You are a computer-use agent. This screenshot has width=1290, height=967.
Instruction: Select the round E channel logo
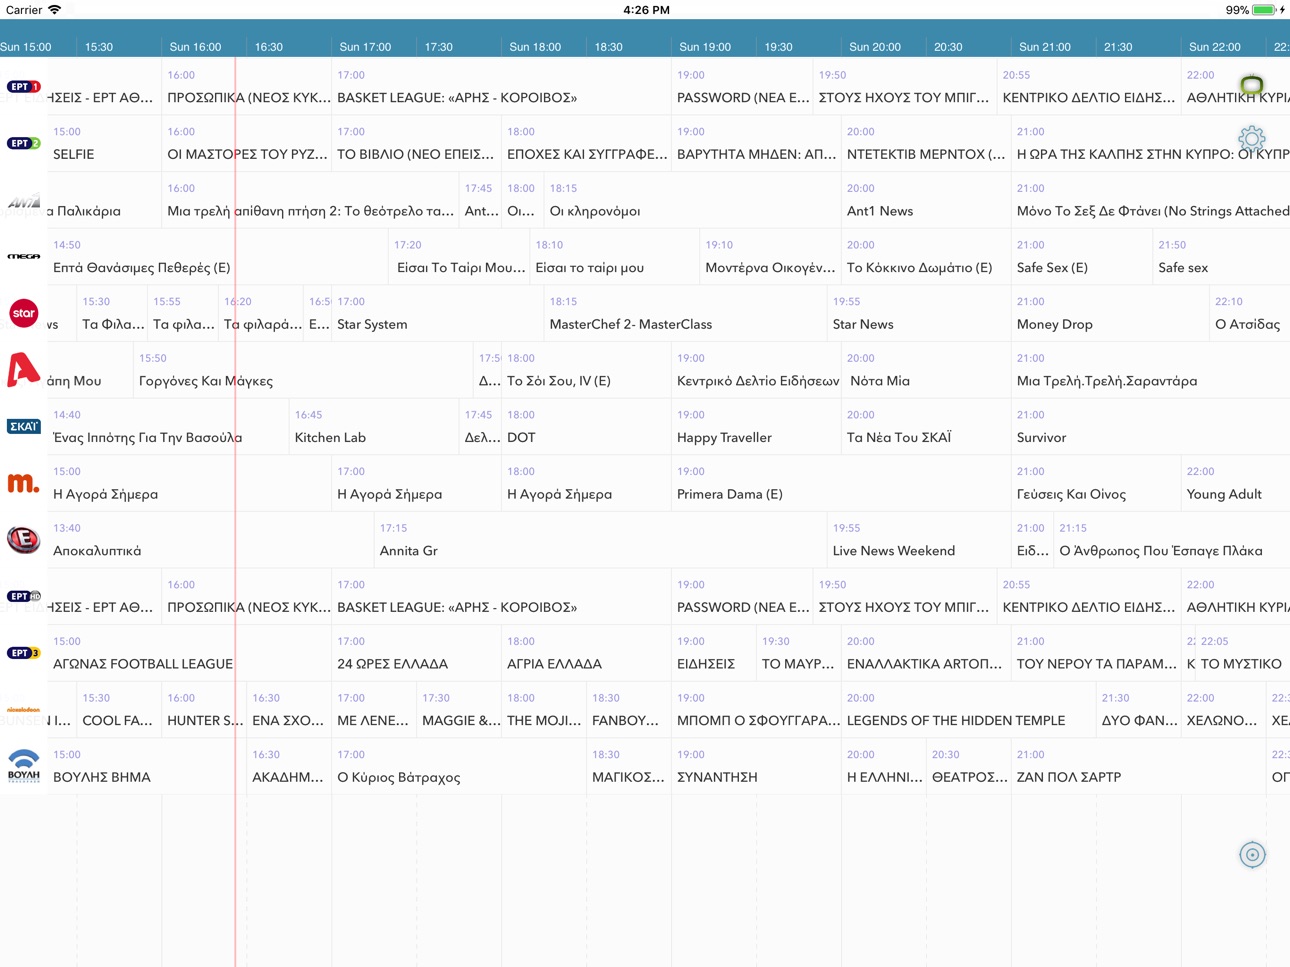tap(23, 540)
